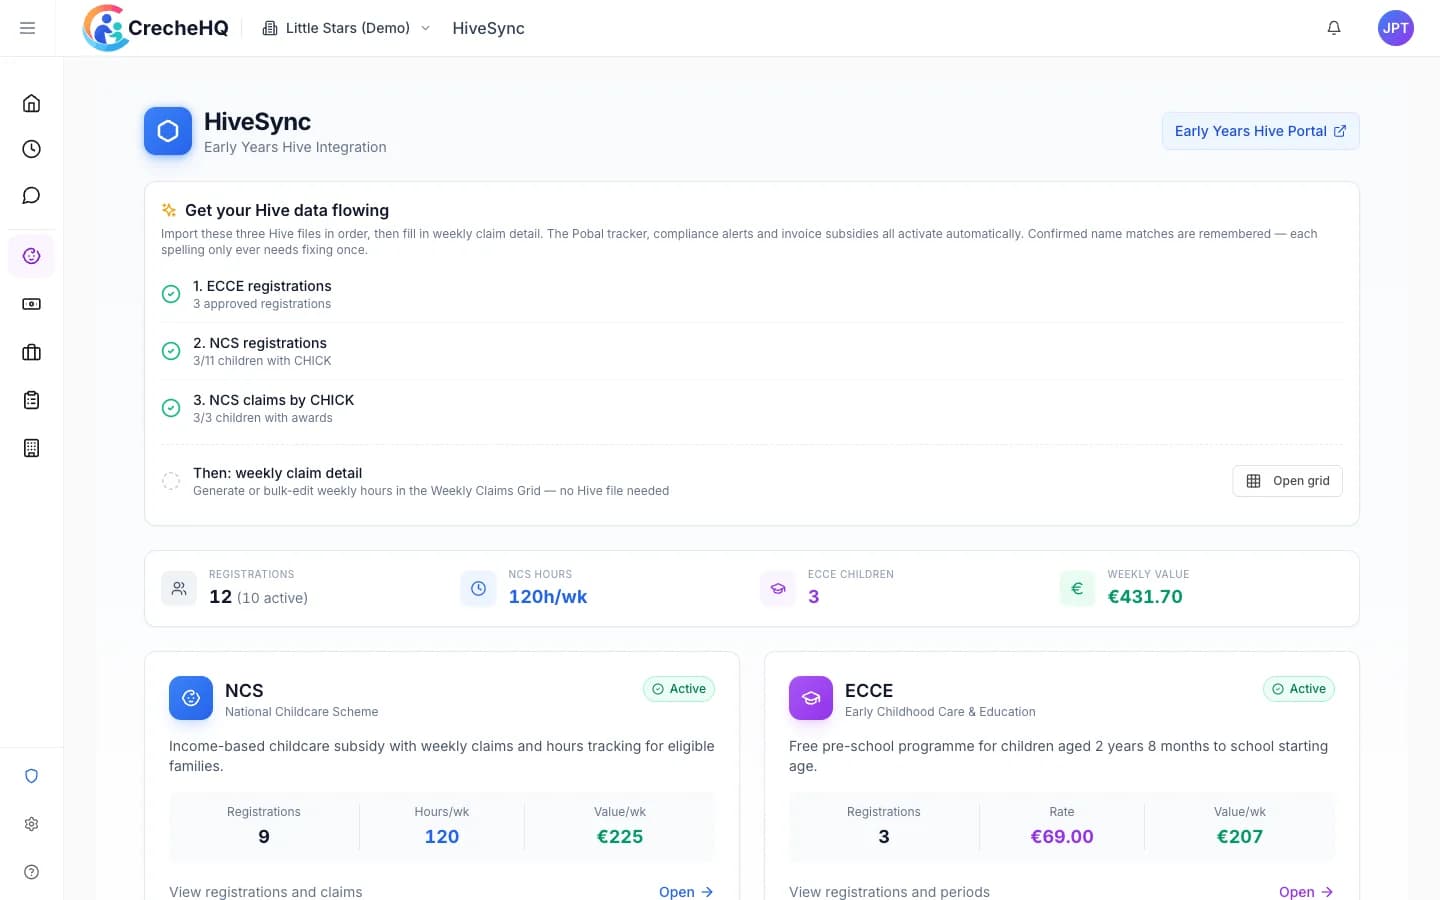Screen dimensions: 1440x900
Task: Select the highlighted child-face sidebar icon
Action: pyautogui.click(x=32, y=256)
